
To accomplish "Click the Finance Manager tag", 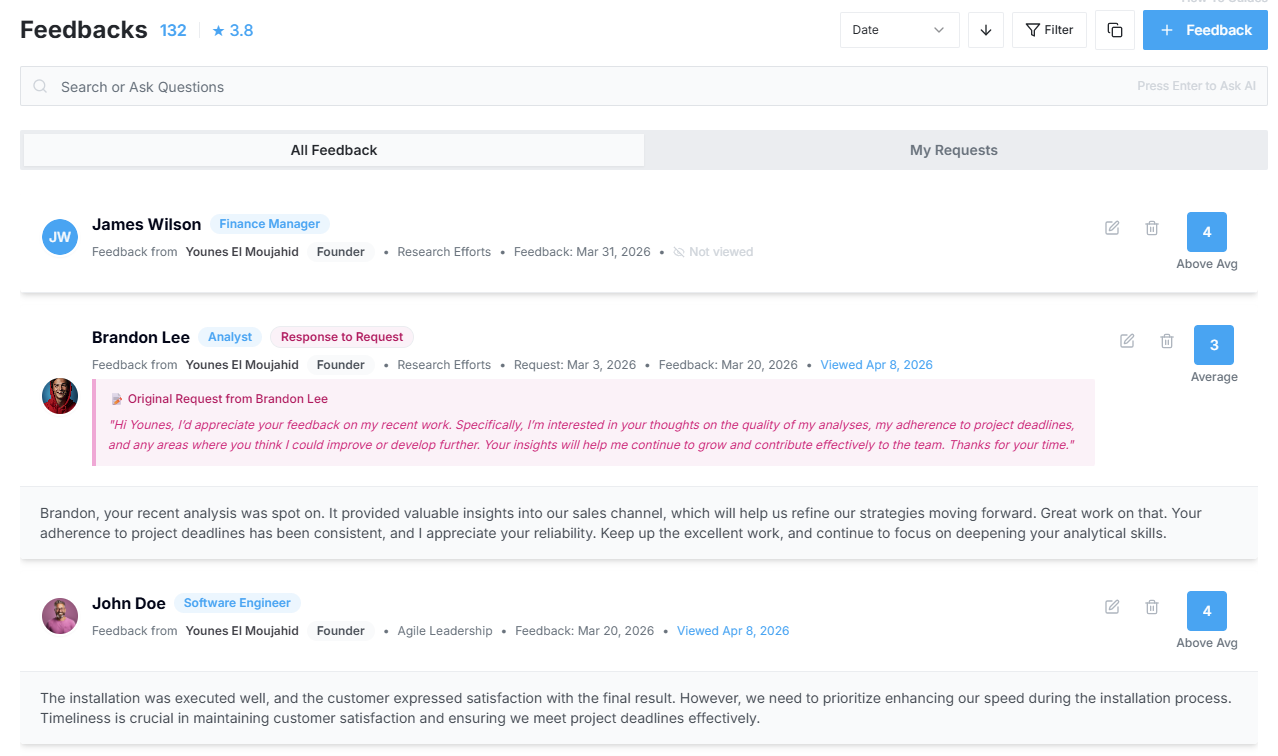I will [270, 224].
